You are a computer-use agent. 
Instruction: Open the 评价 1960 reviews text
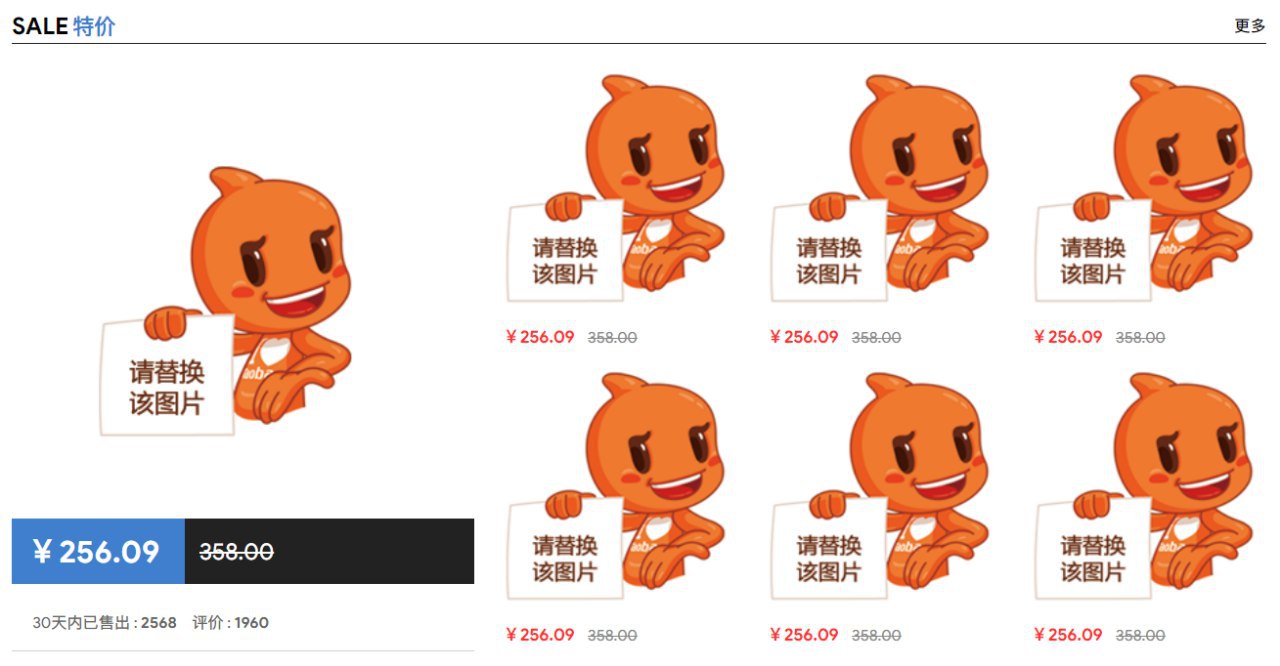point(231,623)
